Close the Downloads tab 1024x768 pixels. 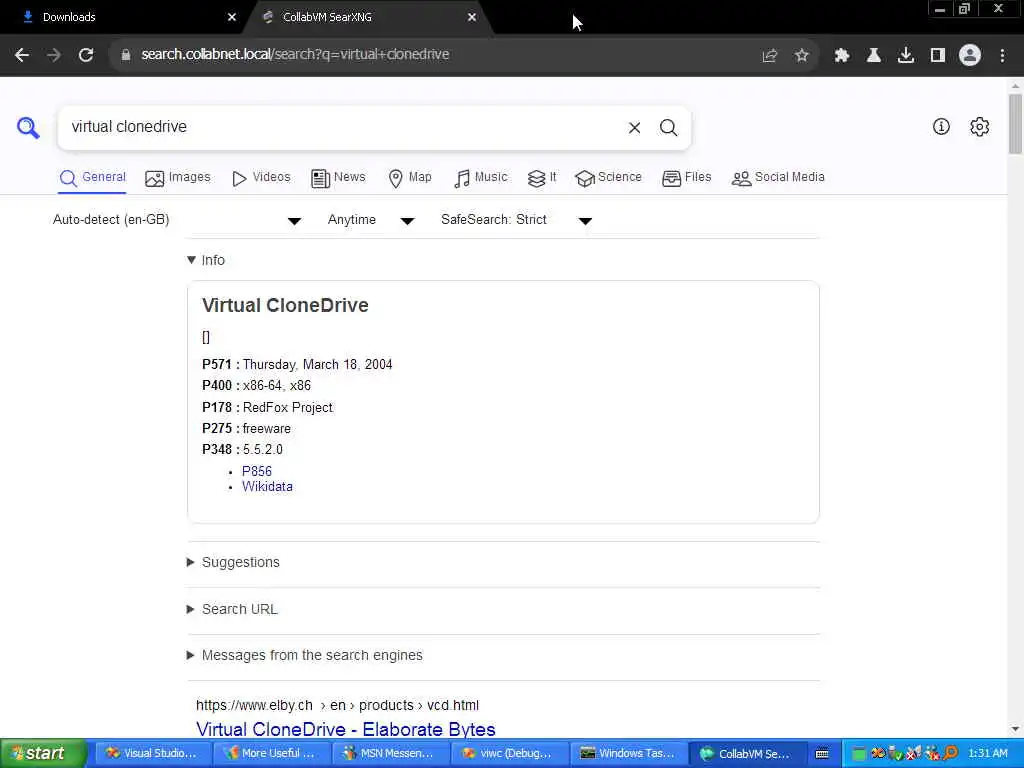point(232,17)
